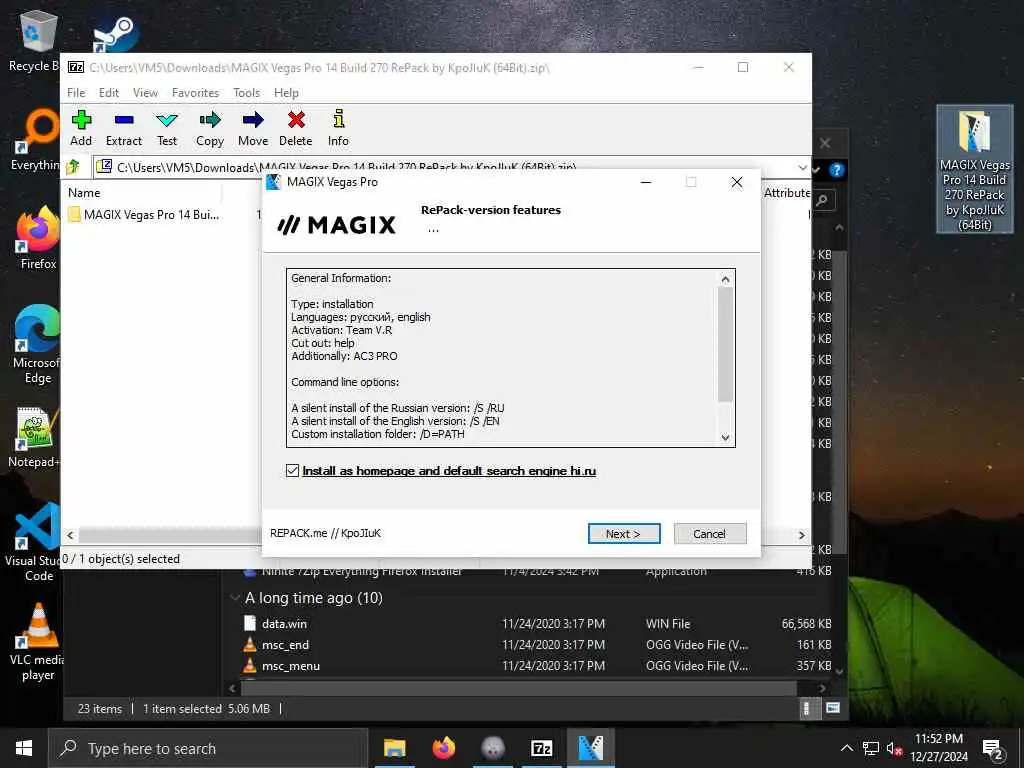Open Firefox desktop shortcut
The width and height of the screenshot is (1024, 768).
pos(38,238)
